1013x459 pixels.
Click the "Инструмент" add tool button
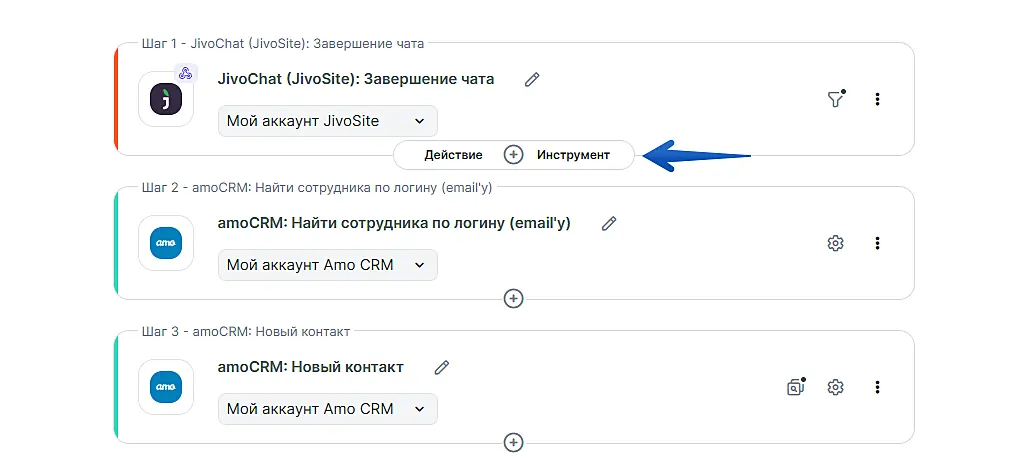tap(573, 155)
